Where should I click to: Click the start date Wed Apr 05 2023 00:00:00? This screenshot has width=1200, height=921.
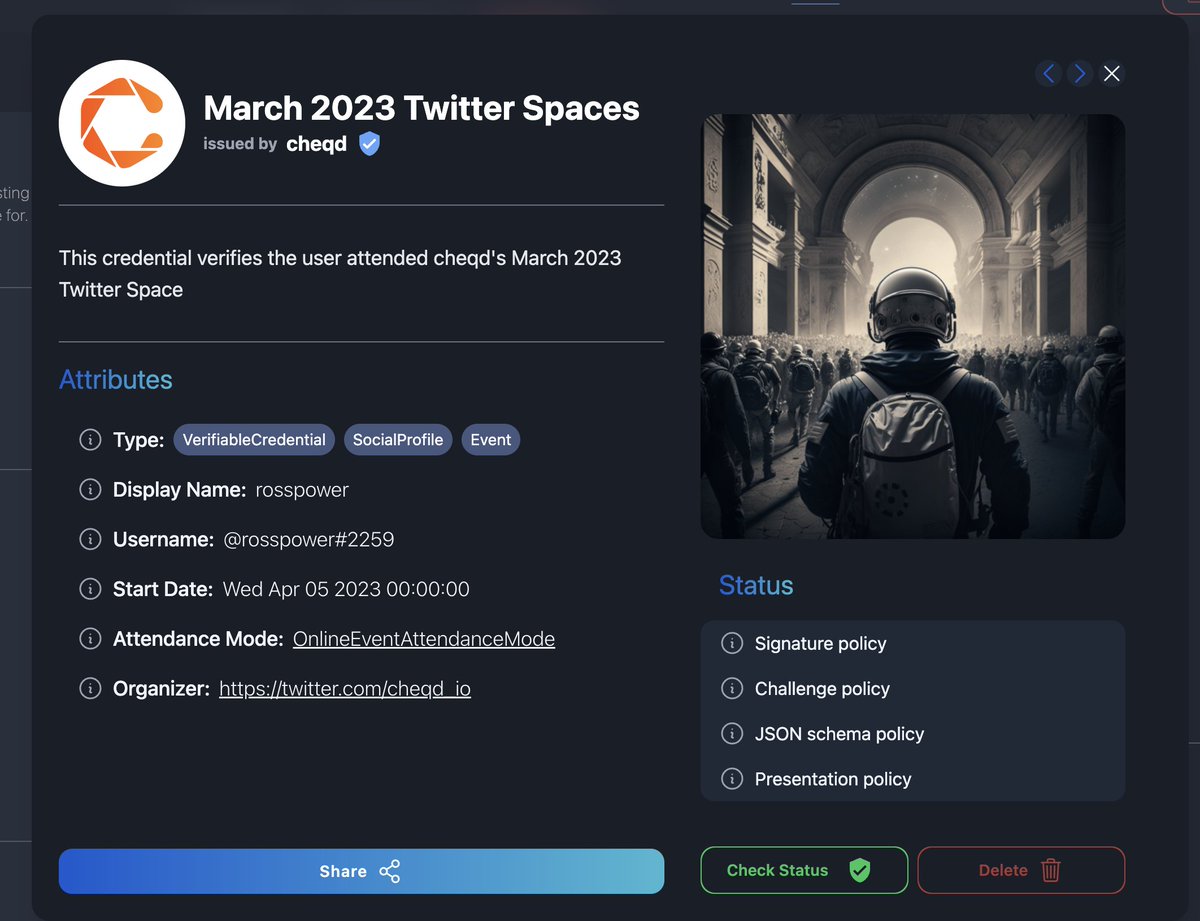(346, 589)
